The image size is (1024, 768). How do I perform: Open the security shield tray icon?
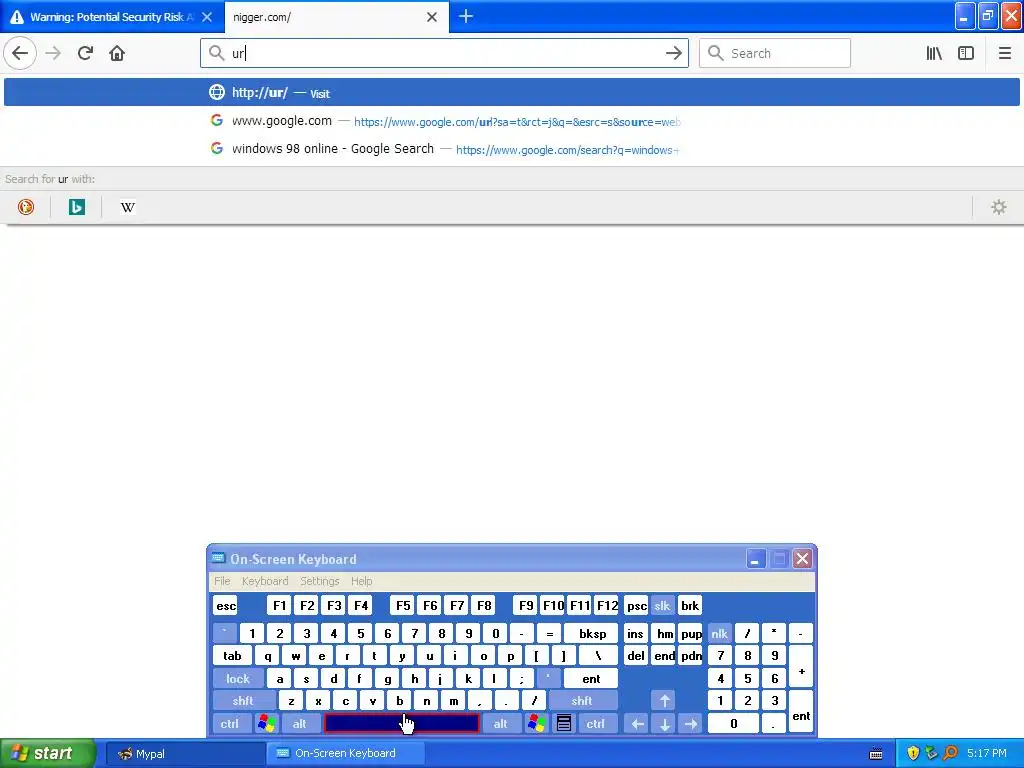(913, 754)
